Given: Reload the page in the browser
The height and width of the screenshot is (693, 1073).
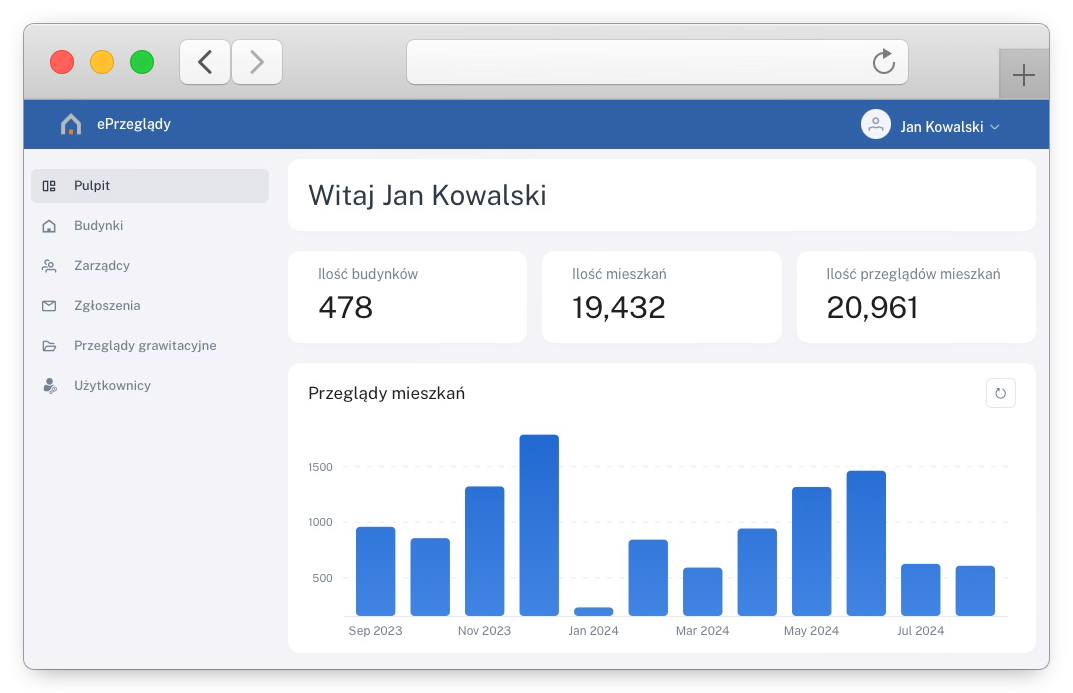Looking at the screenshot, I should click(883, 62).
